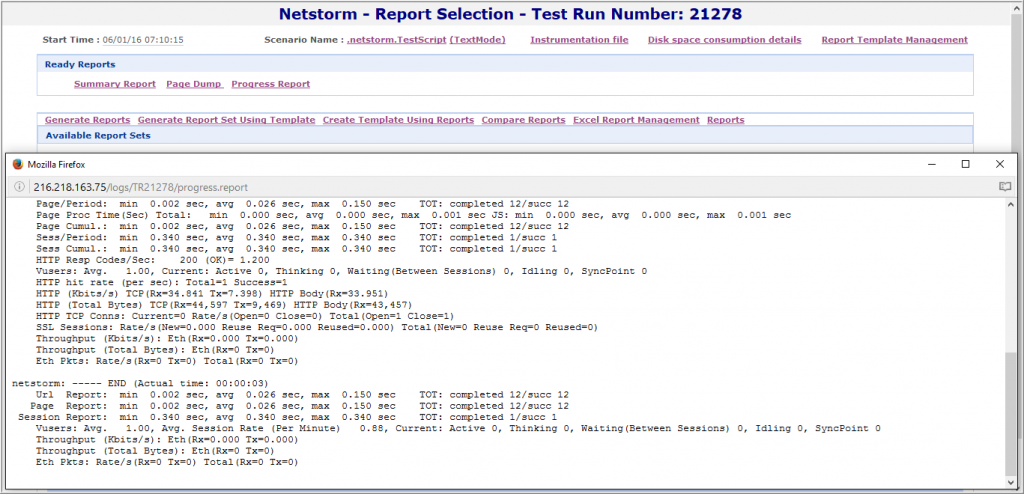Image resolution: width=1024 pixels, height=494 pixels.
Task: Click the SSL Sessions rate line
Action: [317, 327]
